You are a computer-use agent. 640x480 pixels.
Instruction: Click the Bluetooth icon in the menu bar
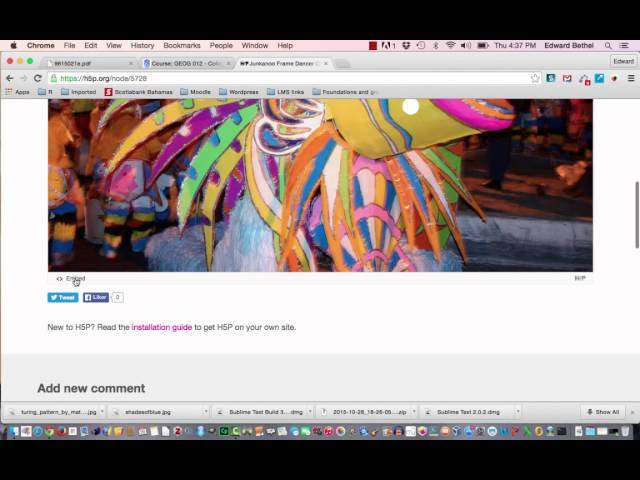(436, 45)
